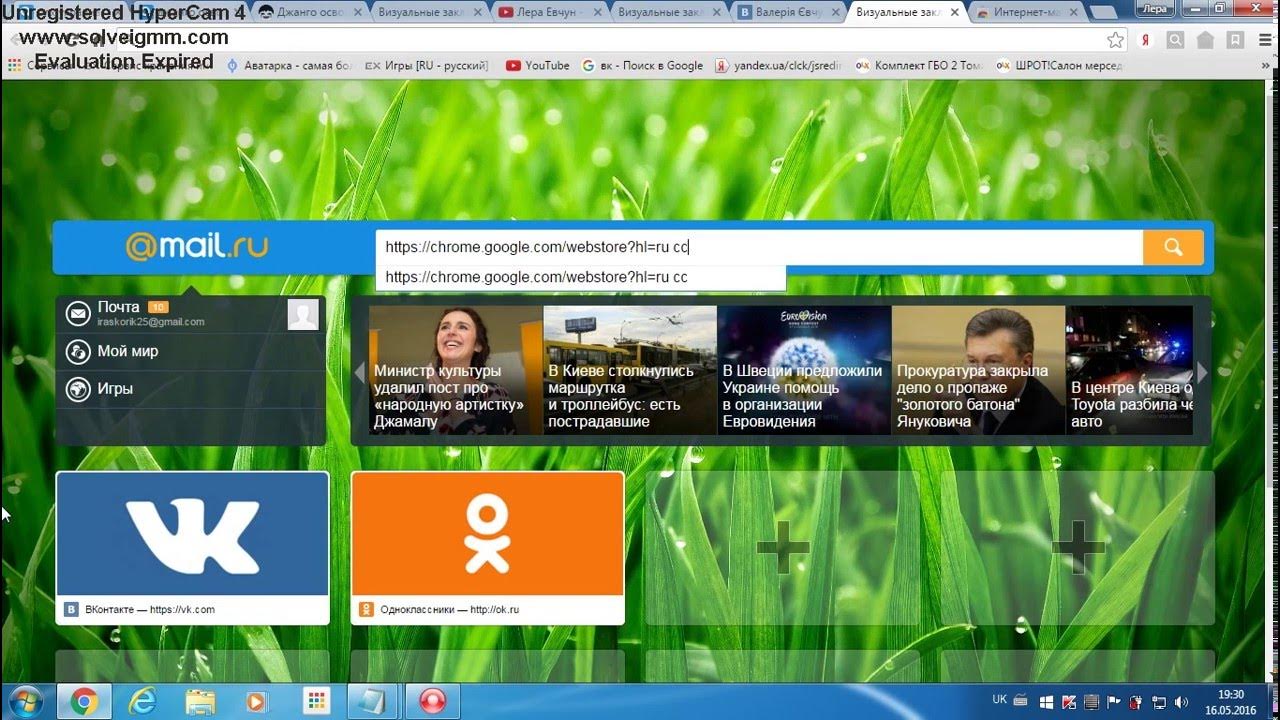Click the iraskorik25@gmail.com address
The image size is (1280, 720).
coord(151,322)
